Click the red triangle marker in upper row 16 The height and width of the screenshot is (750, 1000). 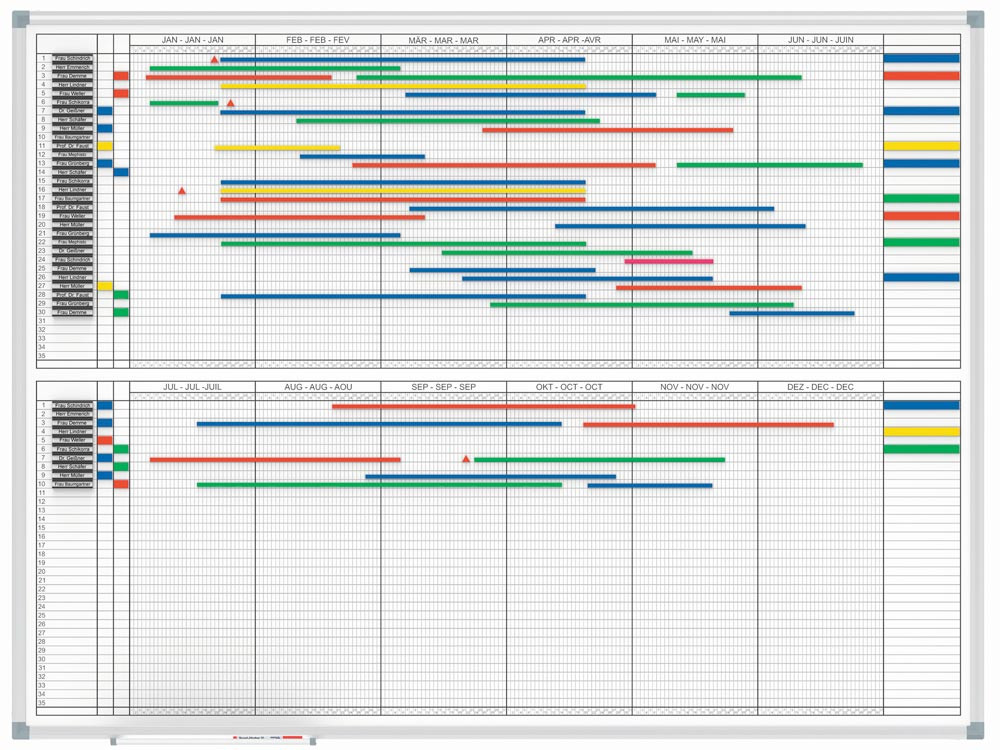click(182, 190)
